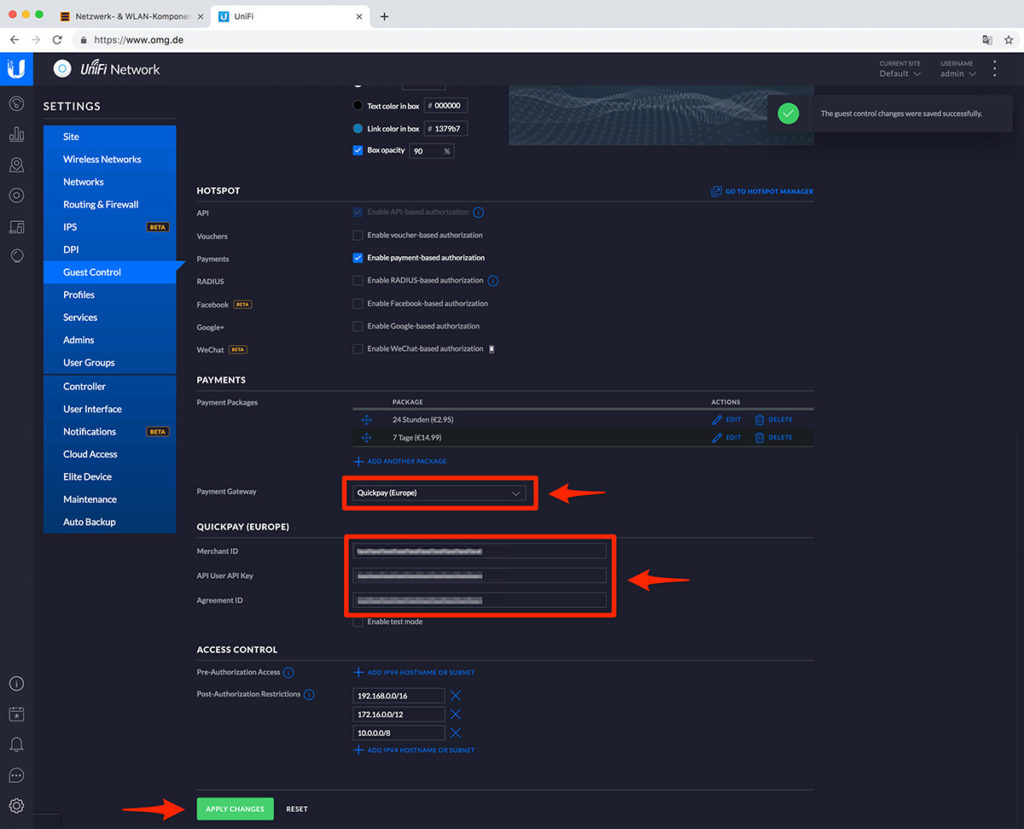
Task: Click the Apply Changes button
Action: (x=235, y=809)
